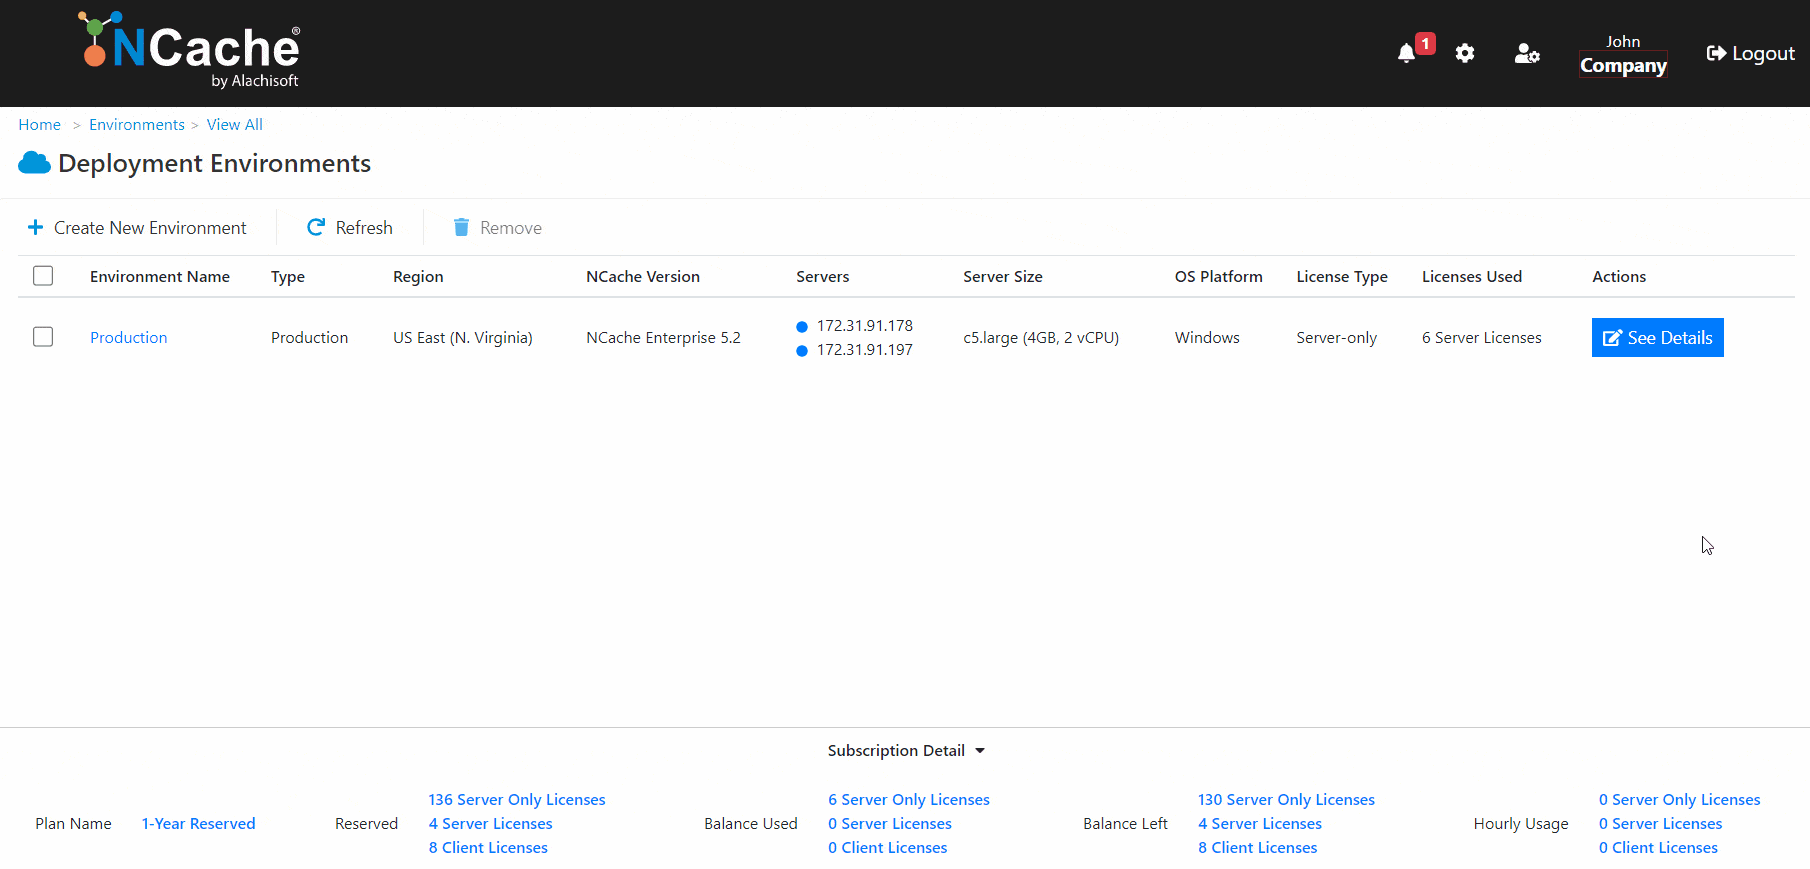Check the Production environment row checkbox
Viewport: 1810px width, 869px height.
tap(43, 337)
